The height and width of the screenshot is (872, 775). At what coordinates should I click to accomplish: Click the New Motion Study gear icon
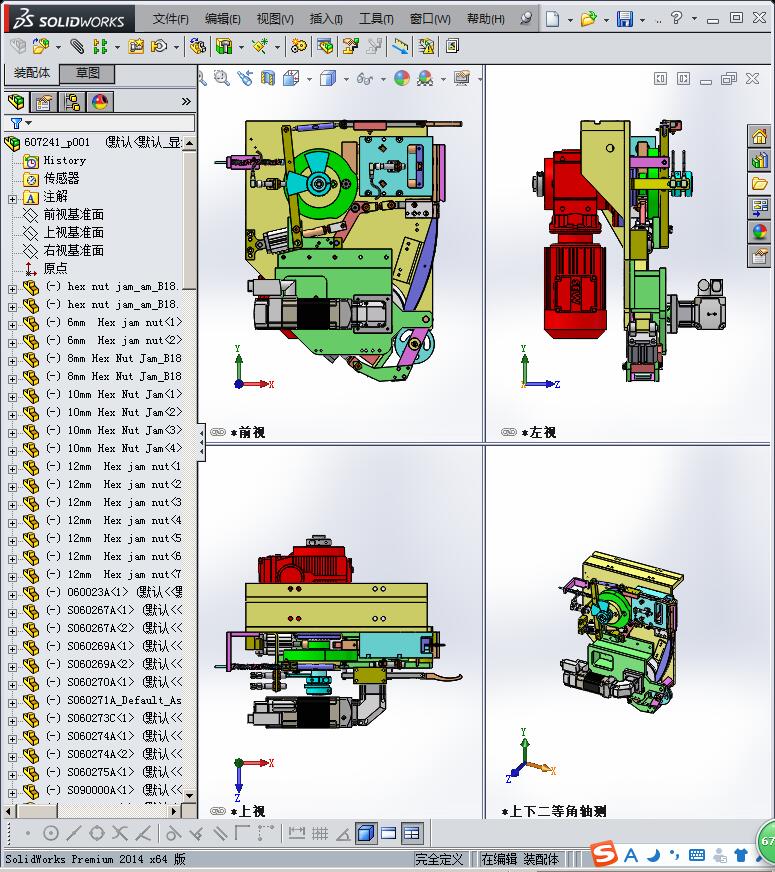tap(299, 46)
